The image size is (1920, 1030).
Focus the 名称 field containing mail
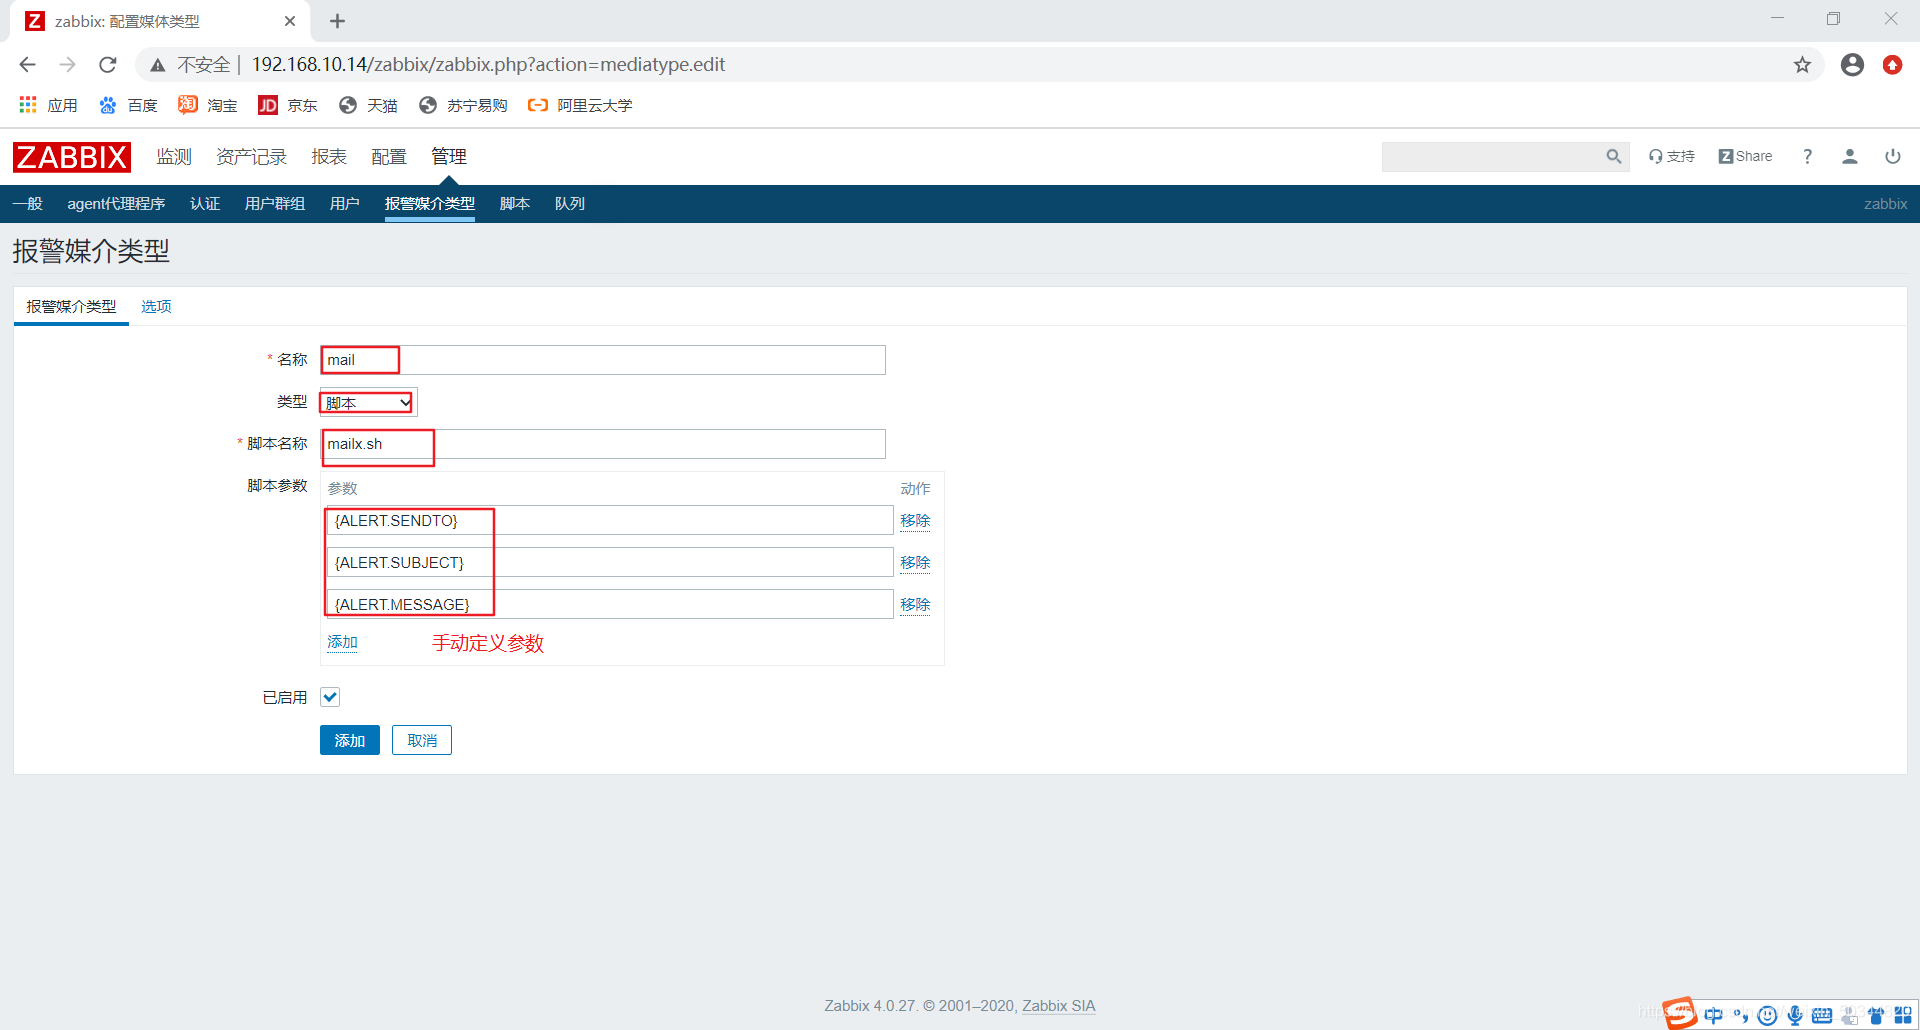[603, 360]
